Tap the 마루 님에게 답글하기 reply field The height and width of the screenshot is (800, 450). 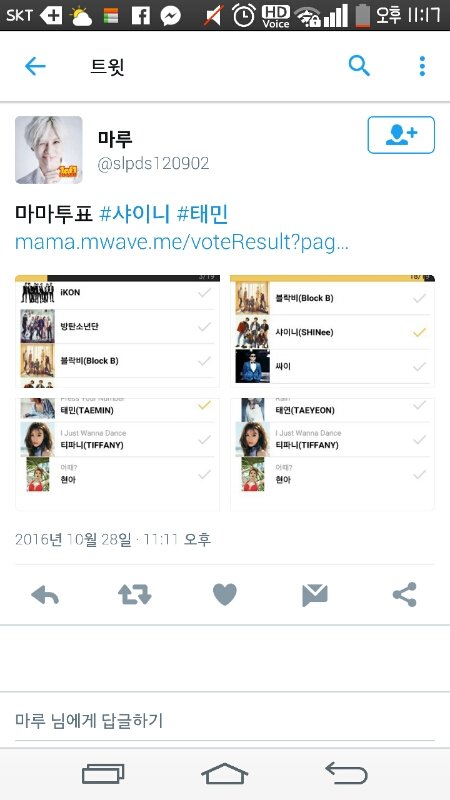[x=224, y=720]
